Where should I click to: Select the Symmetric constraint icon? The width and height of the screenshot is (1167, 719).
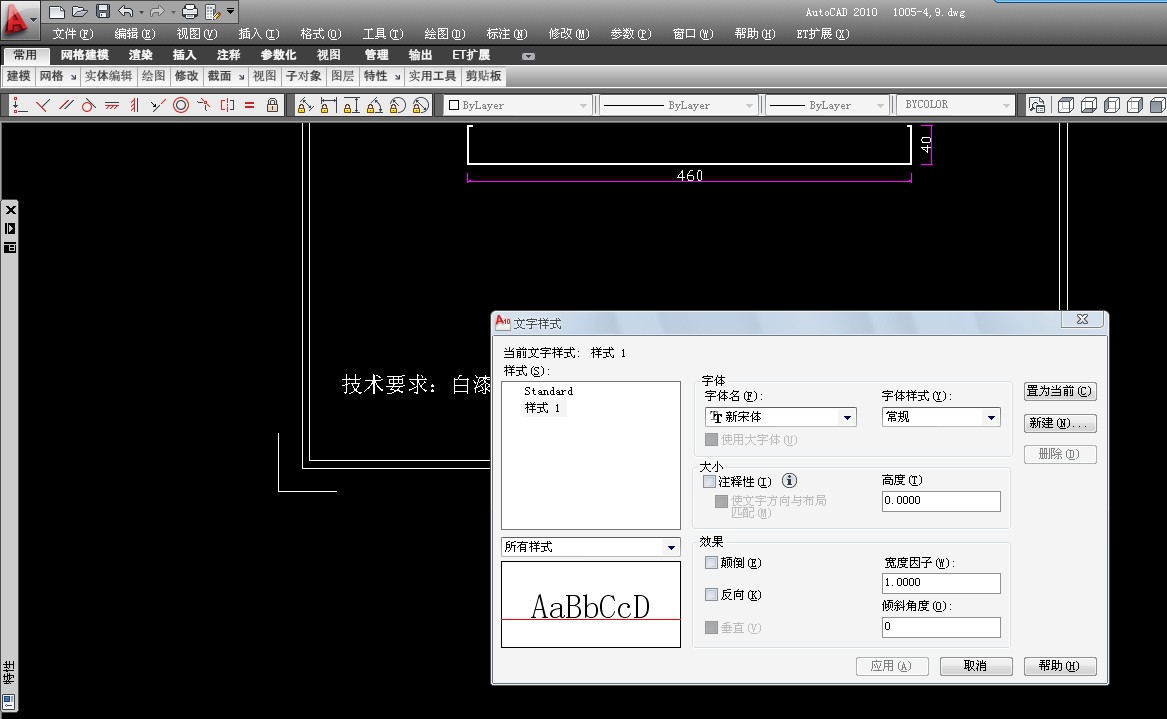coord(227,106)
